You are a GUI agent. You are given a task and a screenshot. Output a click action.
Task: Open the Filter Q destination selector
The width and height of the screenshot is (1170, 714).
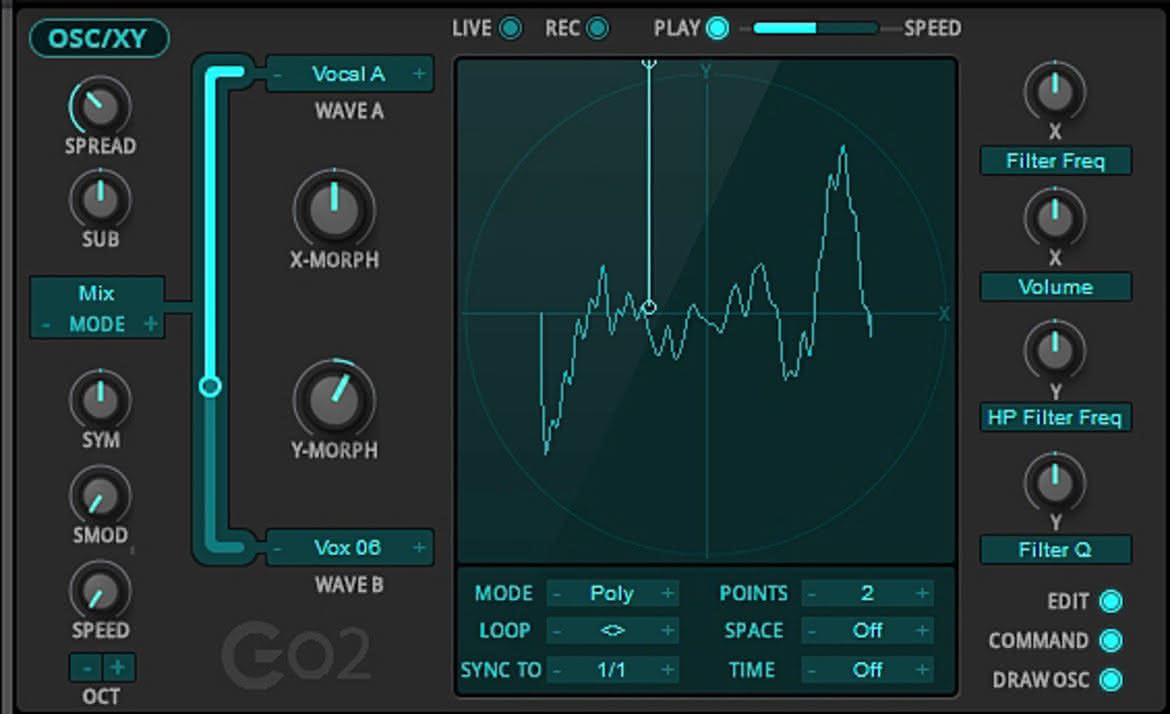[x=1055, y=551]
